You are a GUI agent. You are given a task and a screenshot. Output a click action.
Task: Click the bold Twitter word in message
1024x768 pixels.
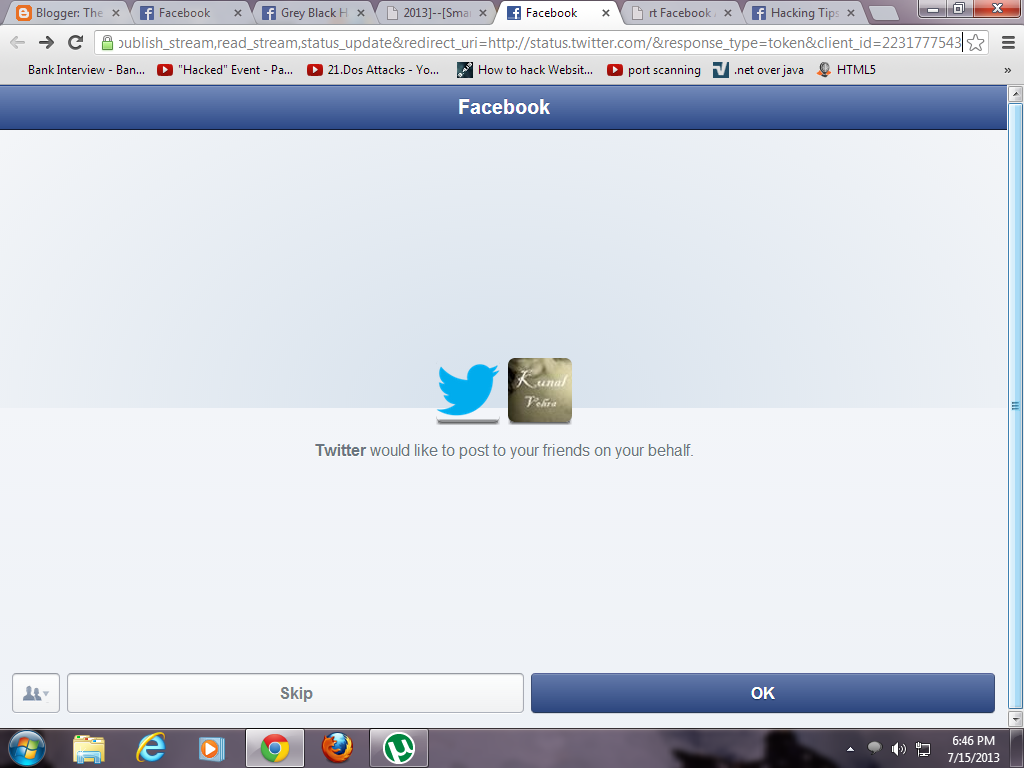coord(340,451)
